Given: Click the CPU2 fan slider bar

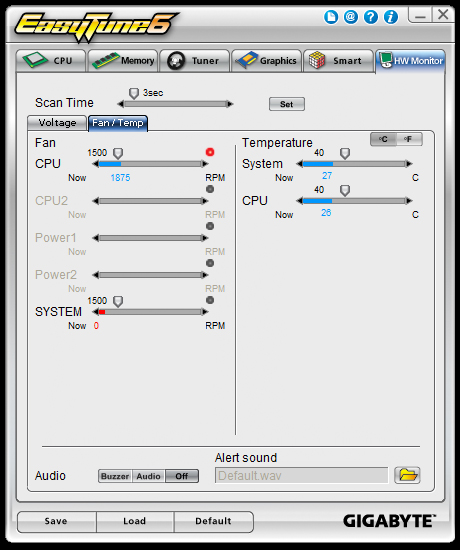Looking at the screenshot, I should [x=151, y=201].
